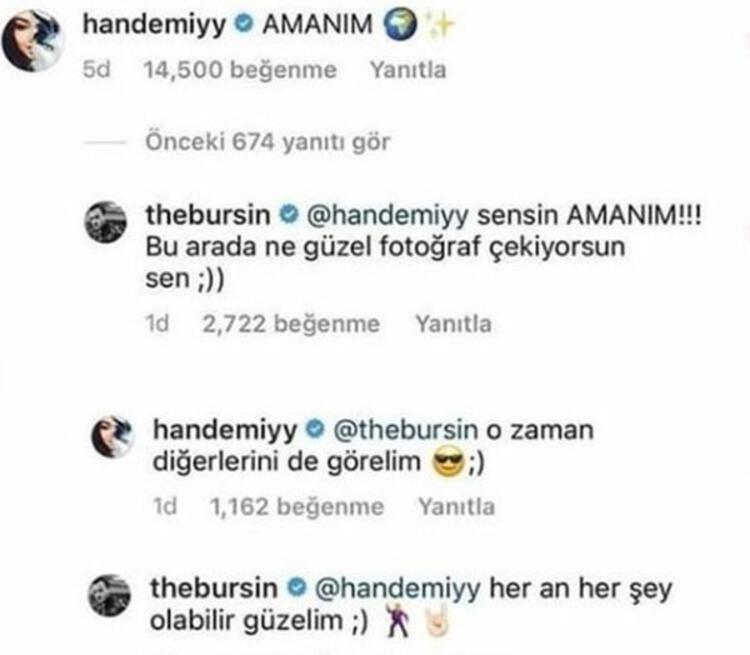This screenshot has height=655, width=750.
Task: Click verified badge on first theburSin reply
Action: click(x=289, y=215)
